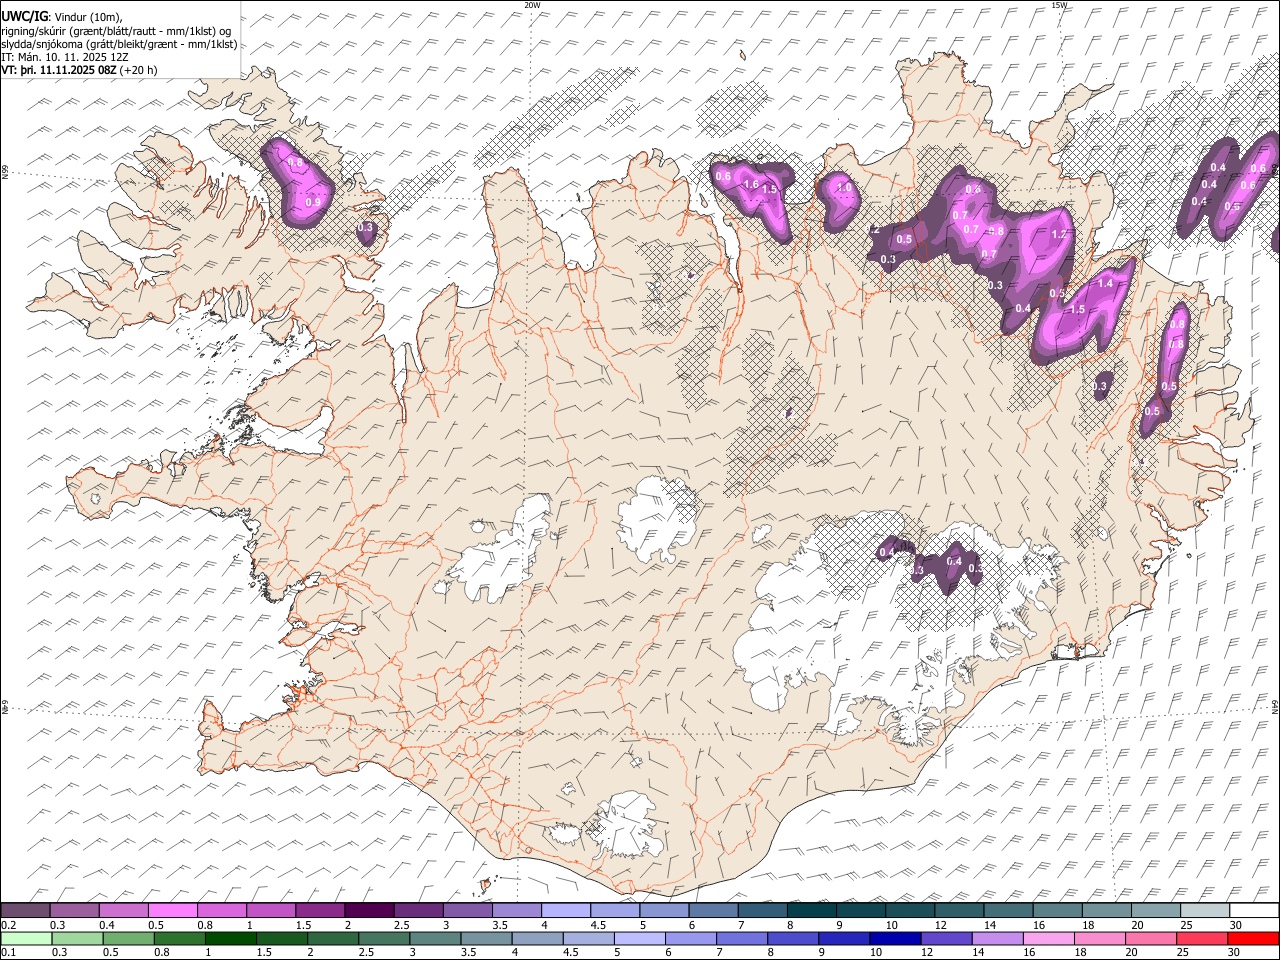
Task: Select the top-row swatch between 8 and 9
Action: pos(812,911)
